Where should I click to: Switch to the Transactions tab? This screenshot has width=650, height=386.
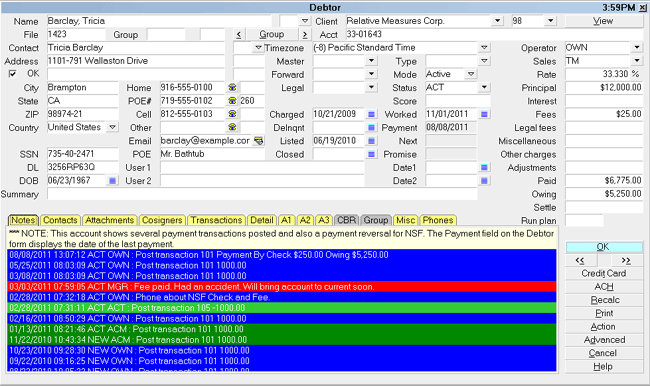(216, 220)
